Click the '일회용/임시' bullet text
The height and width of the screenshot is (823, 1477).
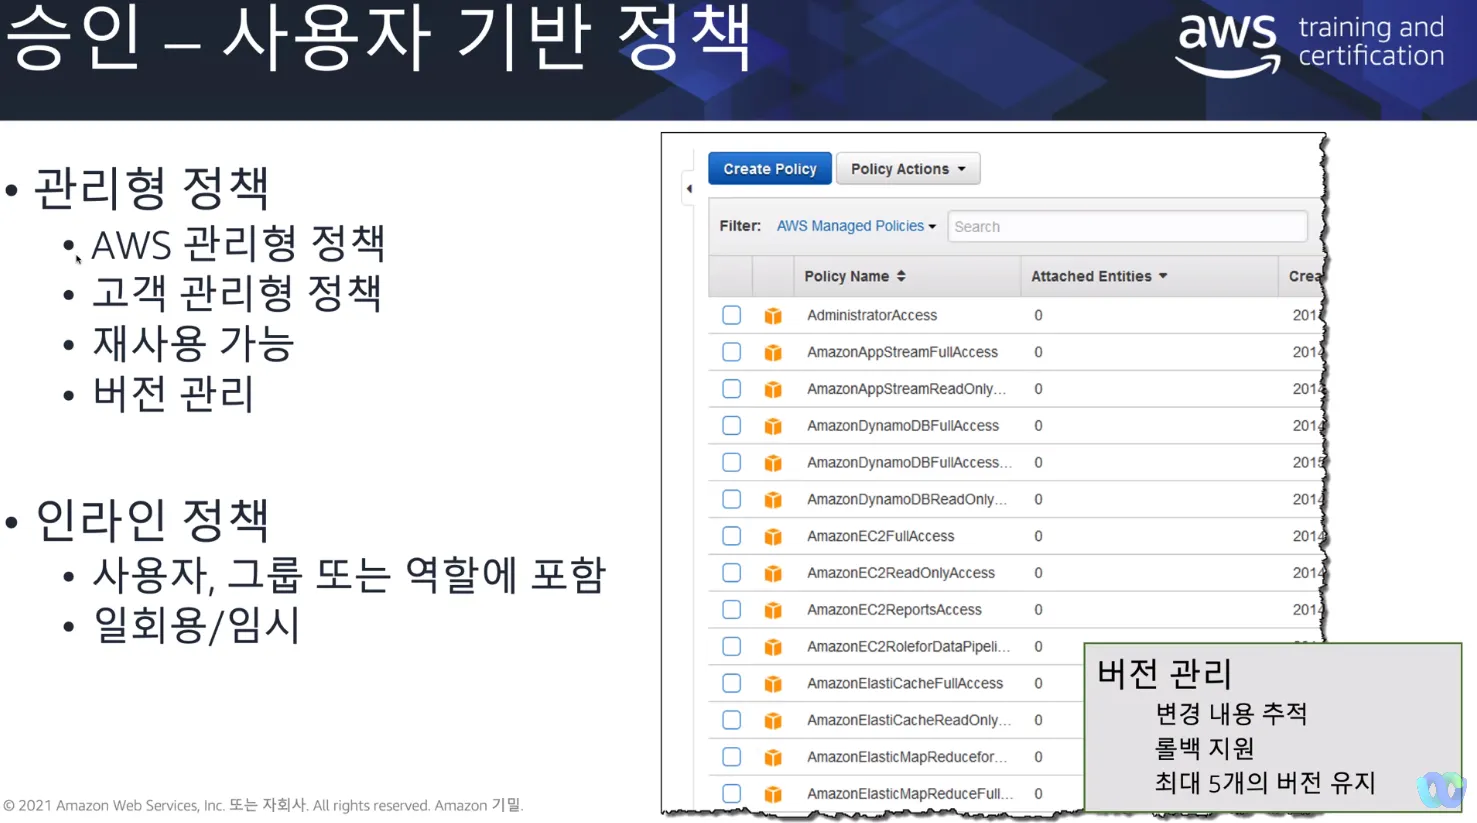point(197,625)
